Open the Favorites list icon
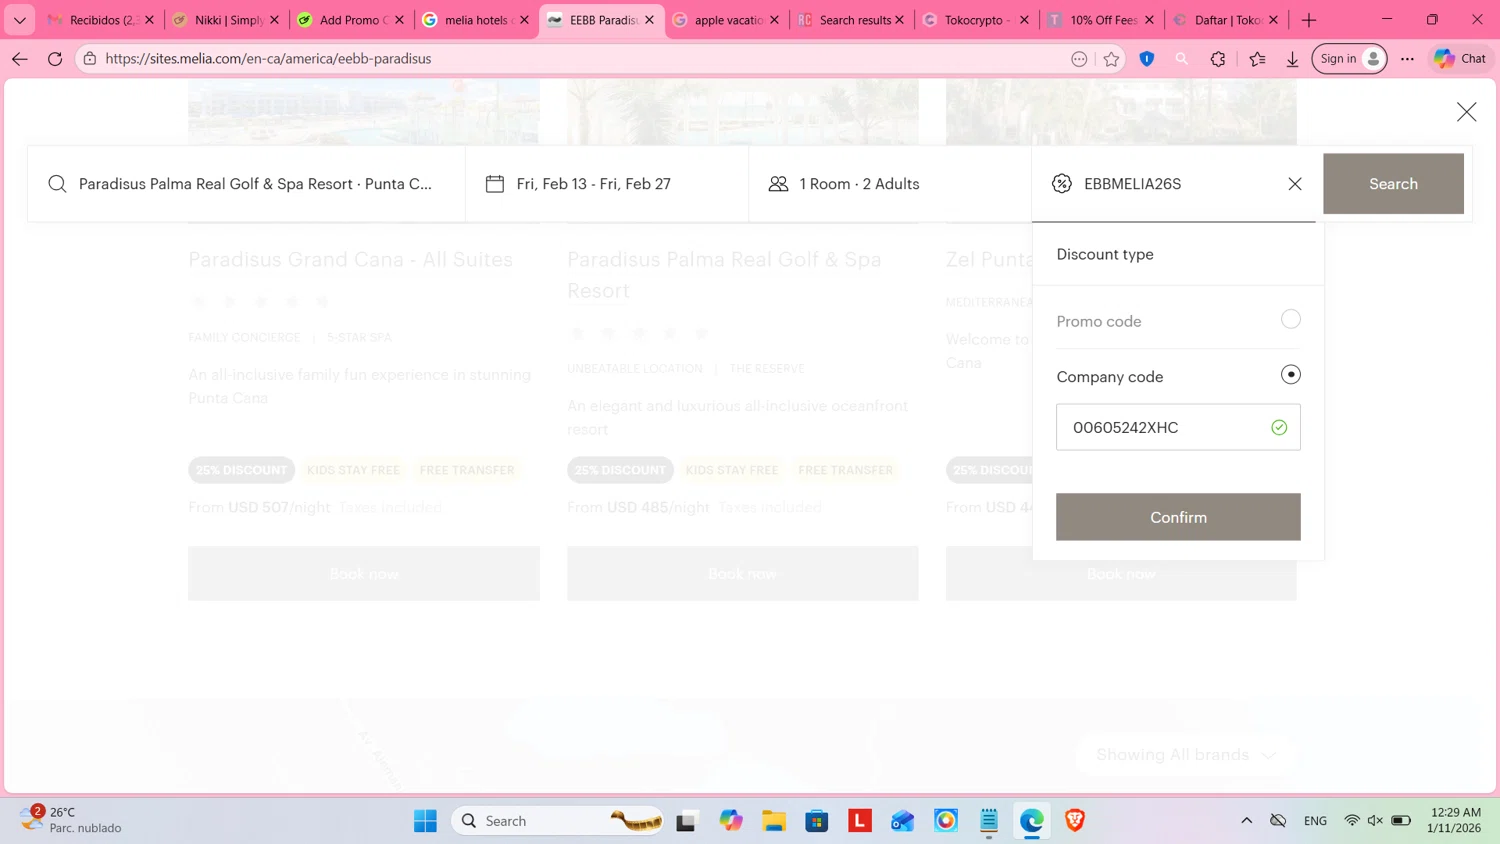The height and width of the screenshot is (844, 1500). (1257, 59)
